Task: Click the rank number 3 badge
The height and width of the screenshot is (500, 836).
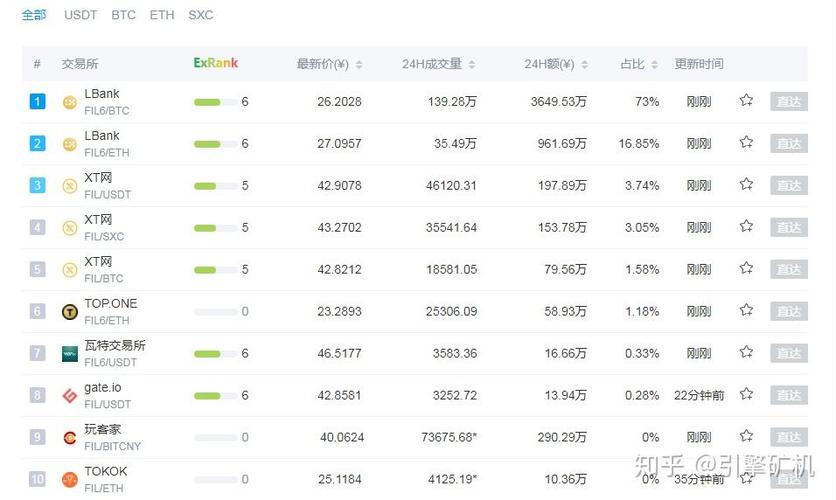Action: point(38,186)
